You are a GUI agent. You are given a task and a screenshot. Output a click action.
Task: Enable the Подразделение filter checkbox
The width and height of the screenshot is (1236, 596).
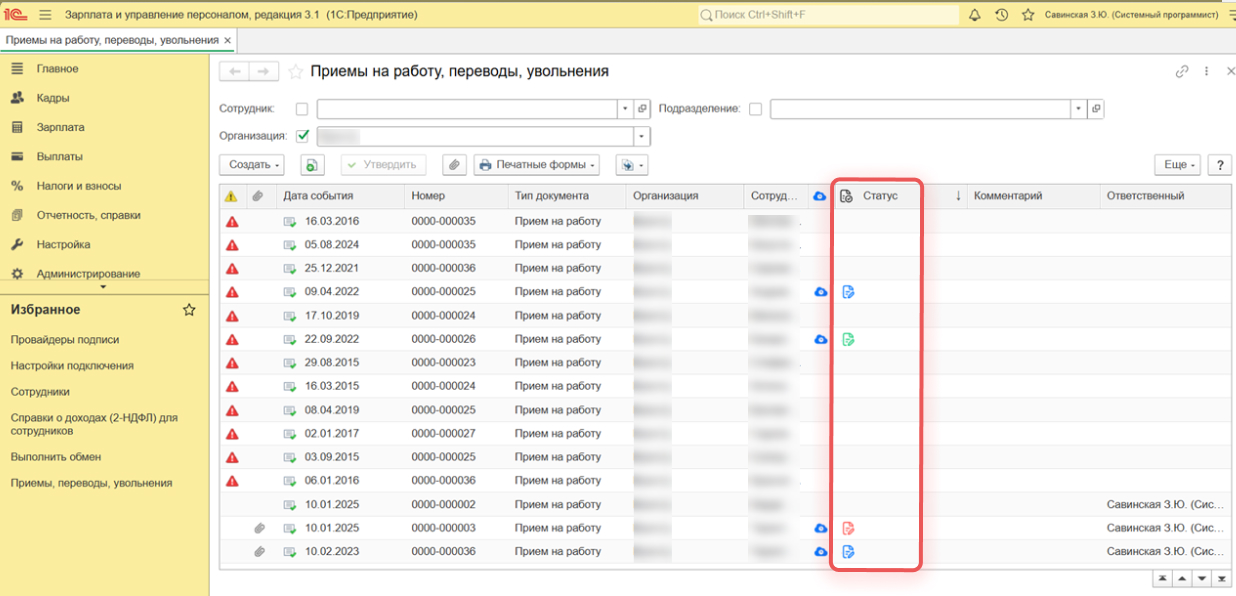[755, 109]
